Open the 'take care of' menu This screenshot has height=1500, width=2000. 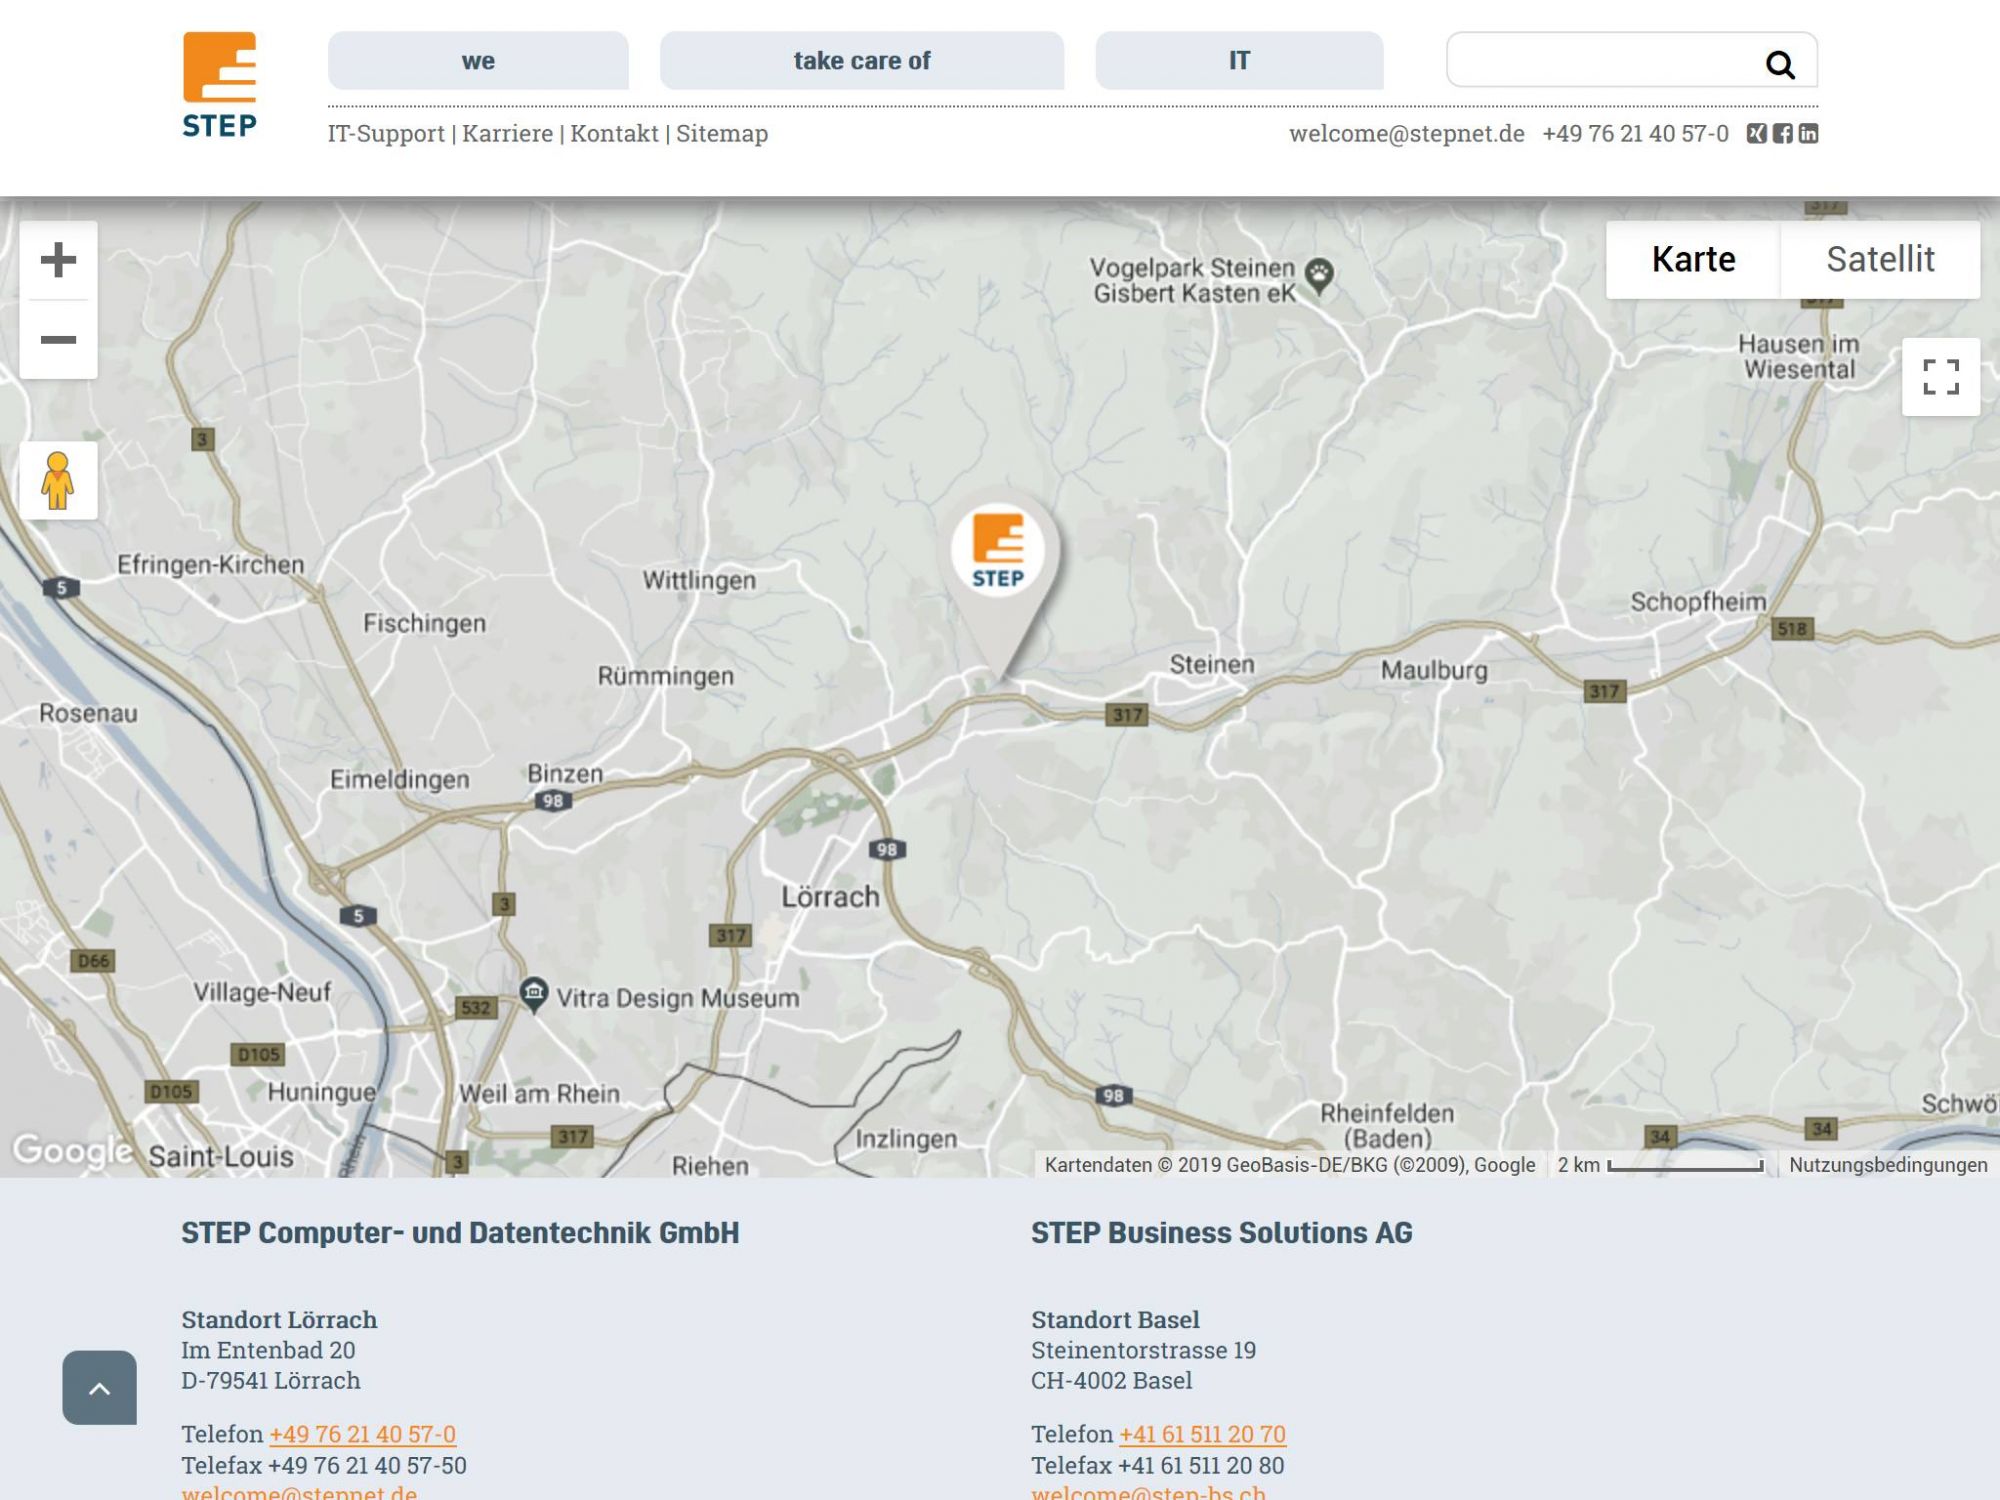click(x=861, y=61)
